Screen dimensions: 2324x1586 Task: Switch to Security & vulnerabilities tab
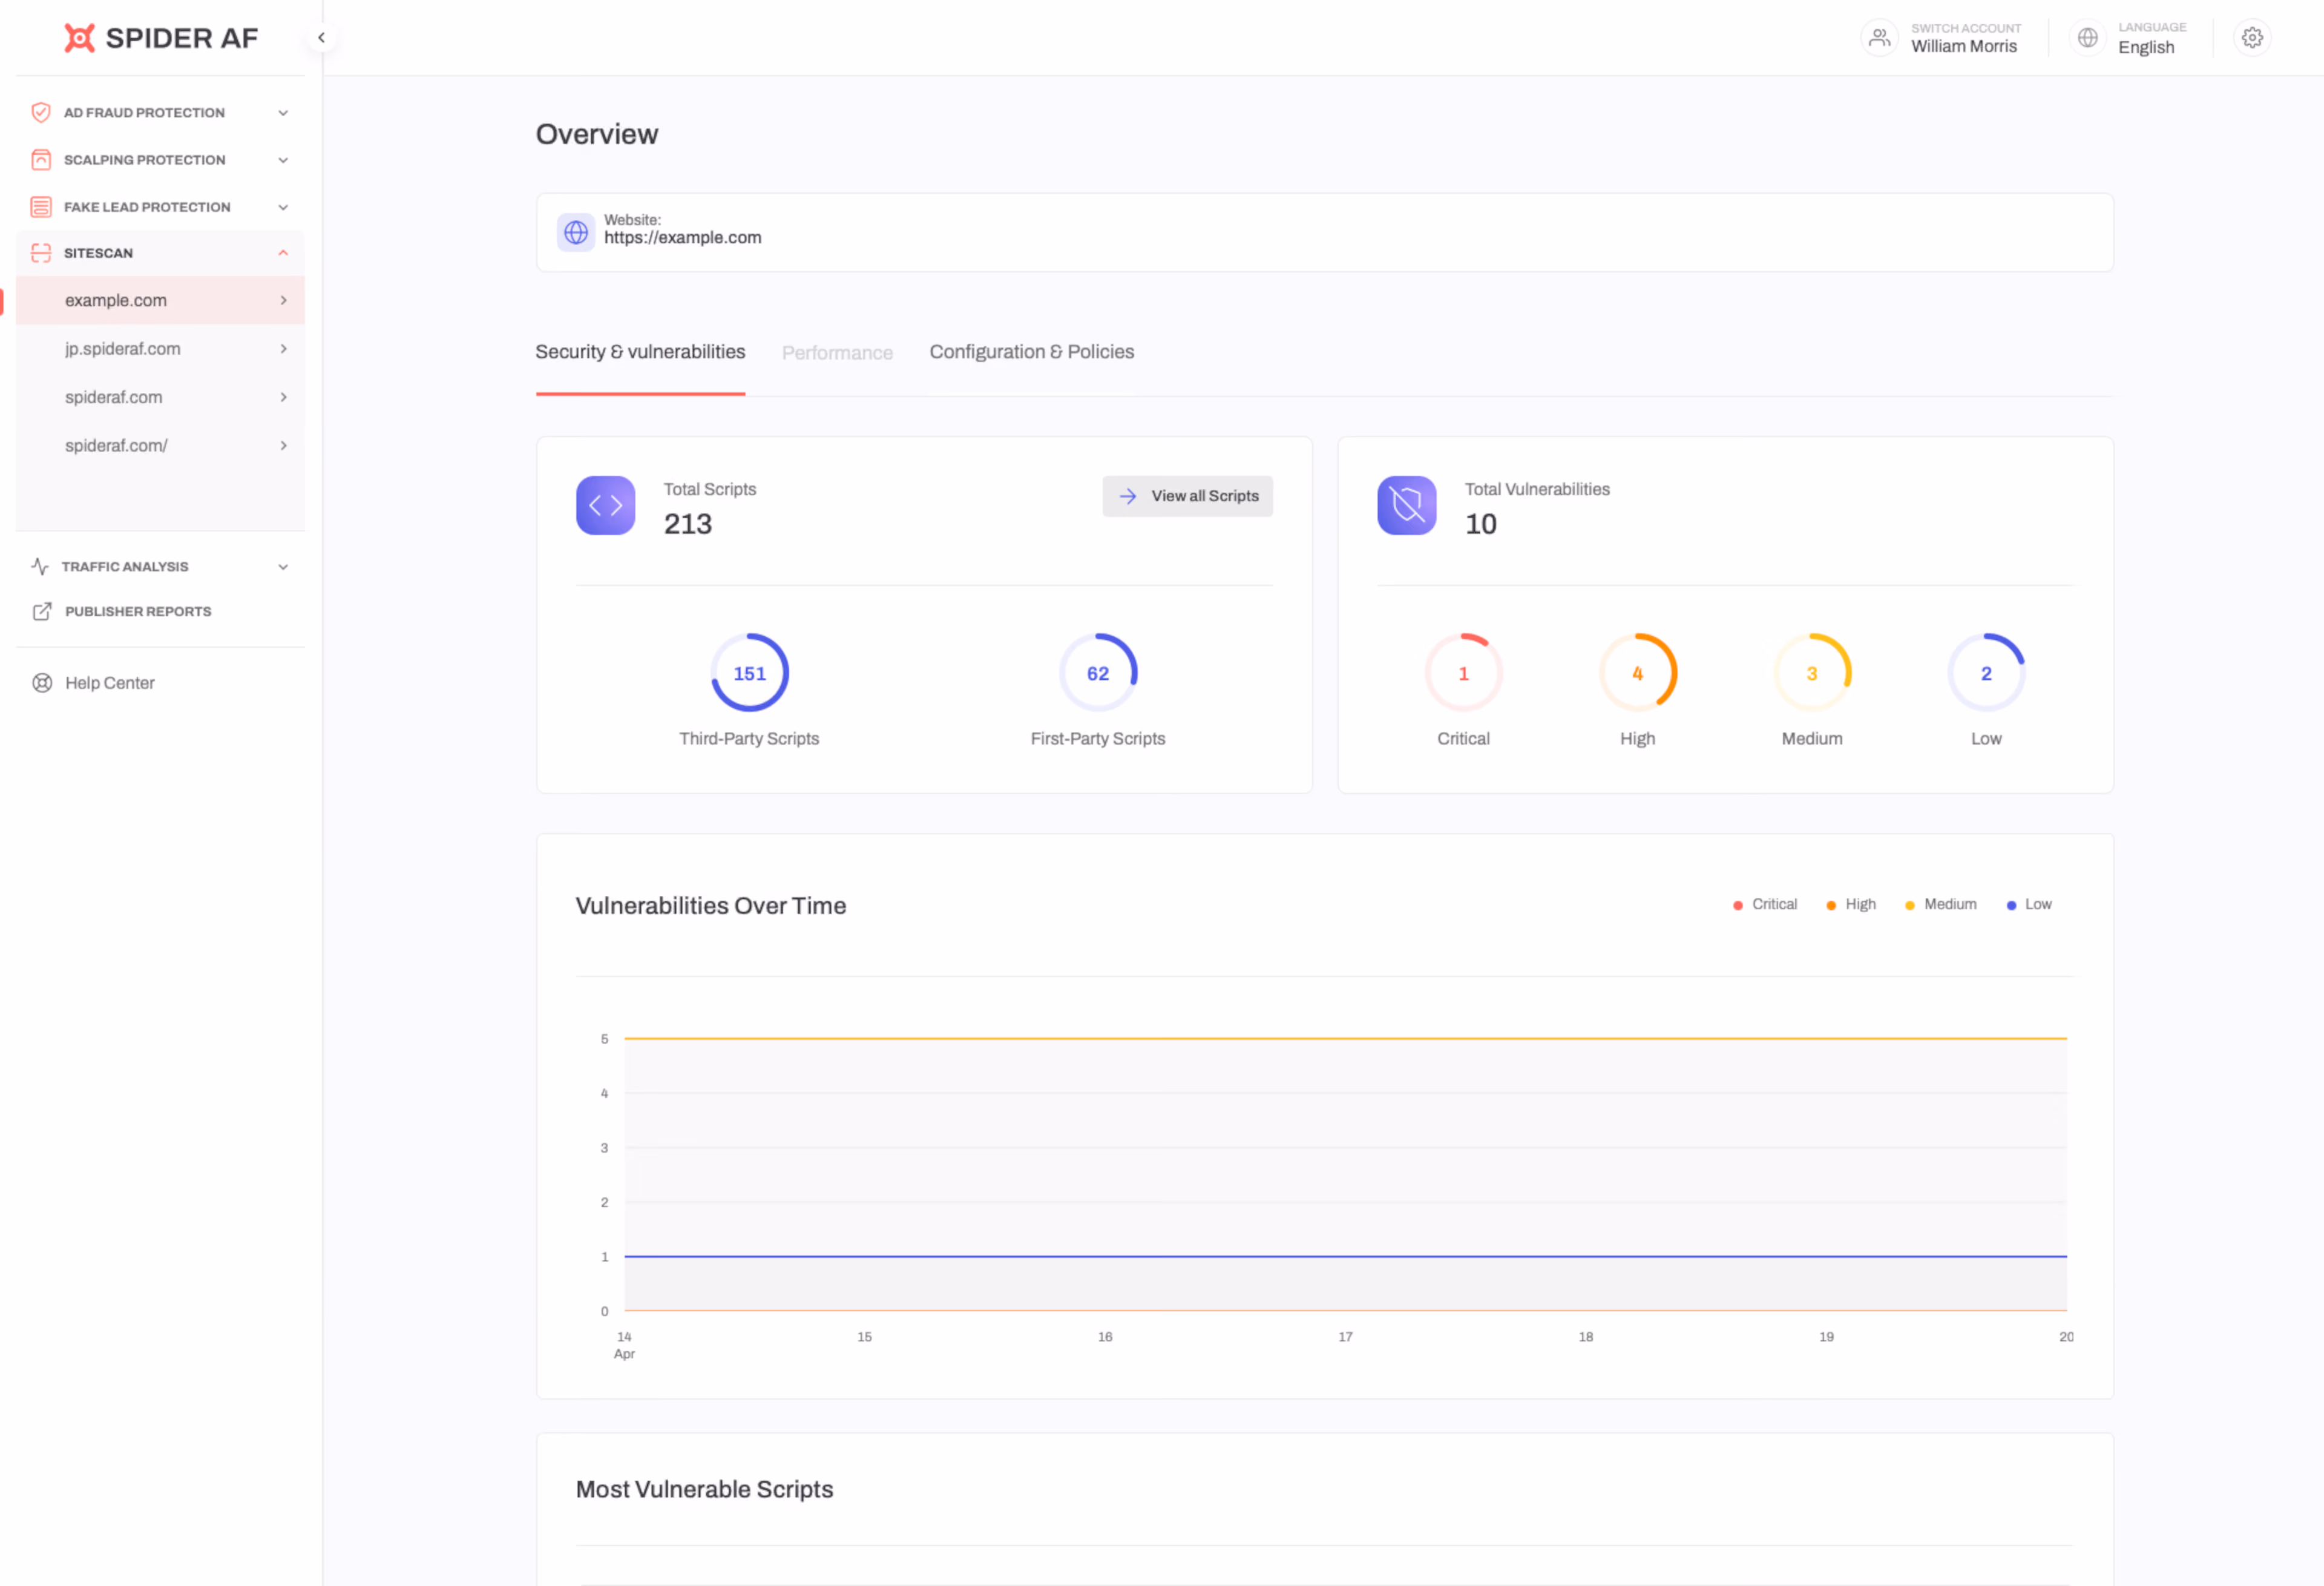(640, 352)
